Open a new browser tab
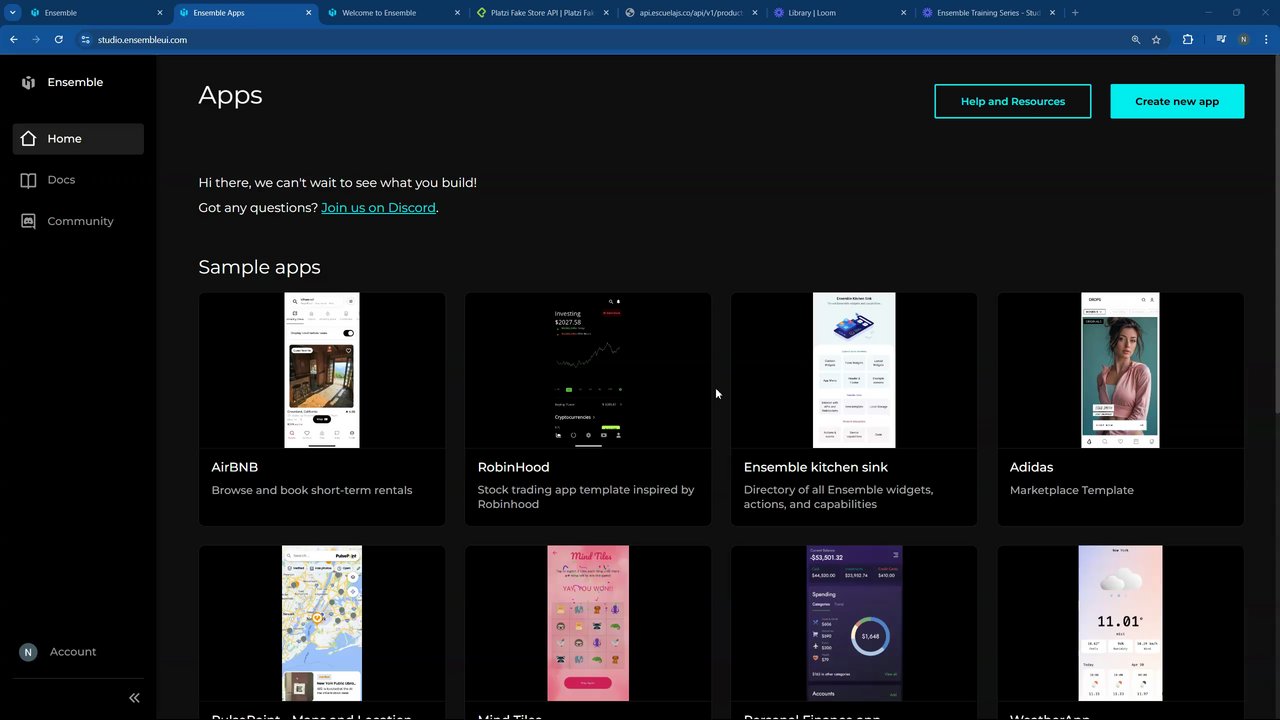 pyautogui.click(x=1075, y=13)
